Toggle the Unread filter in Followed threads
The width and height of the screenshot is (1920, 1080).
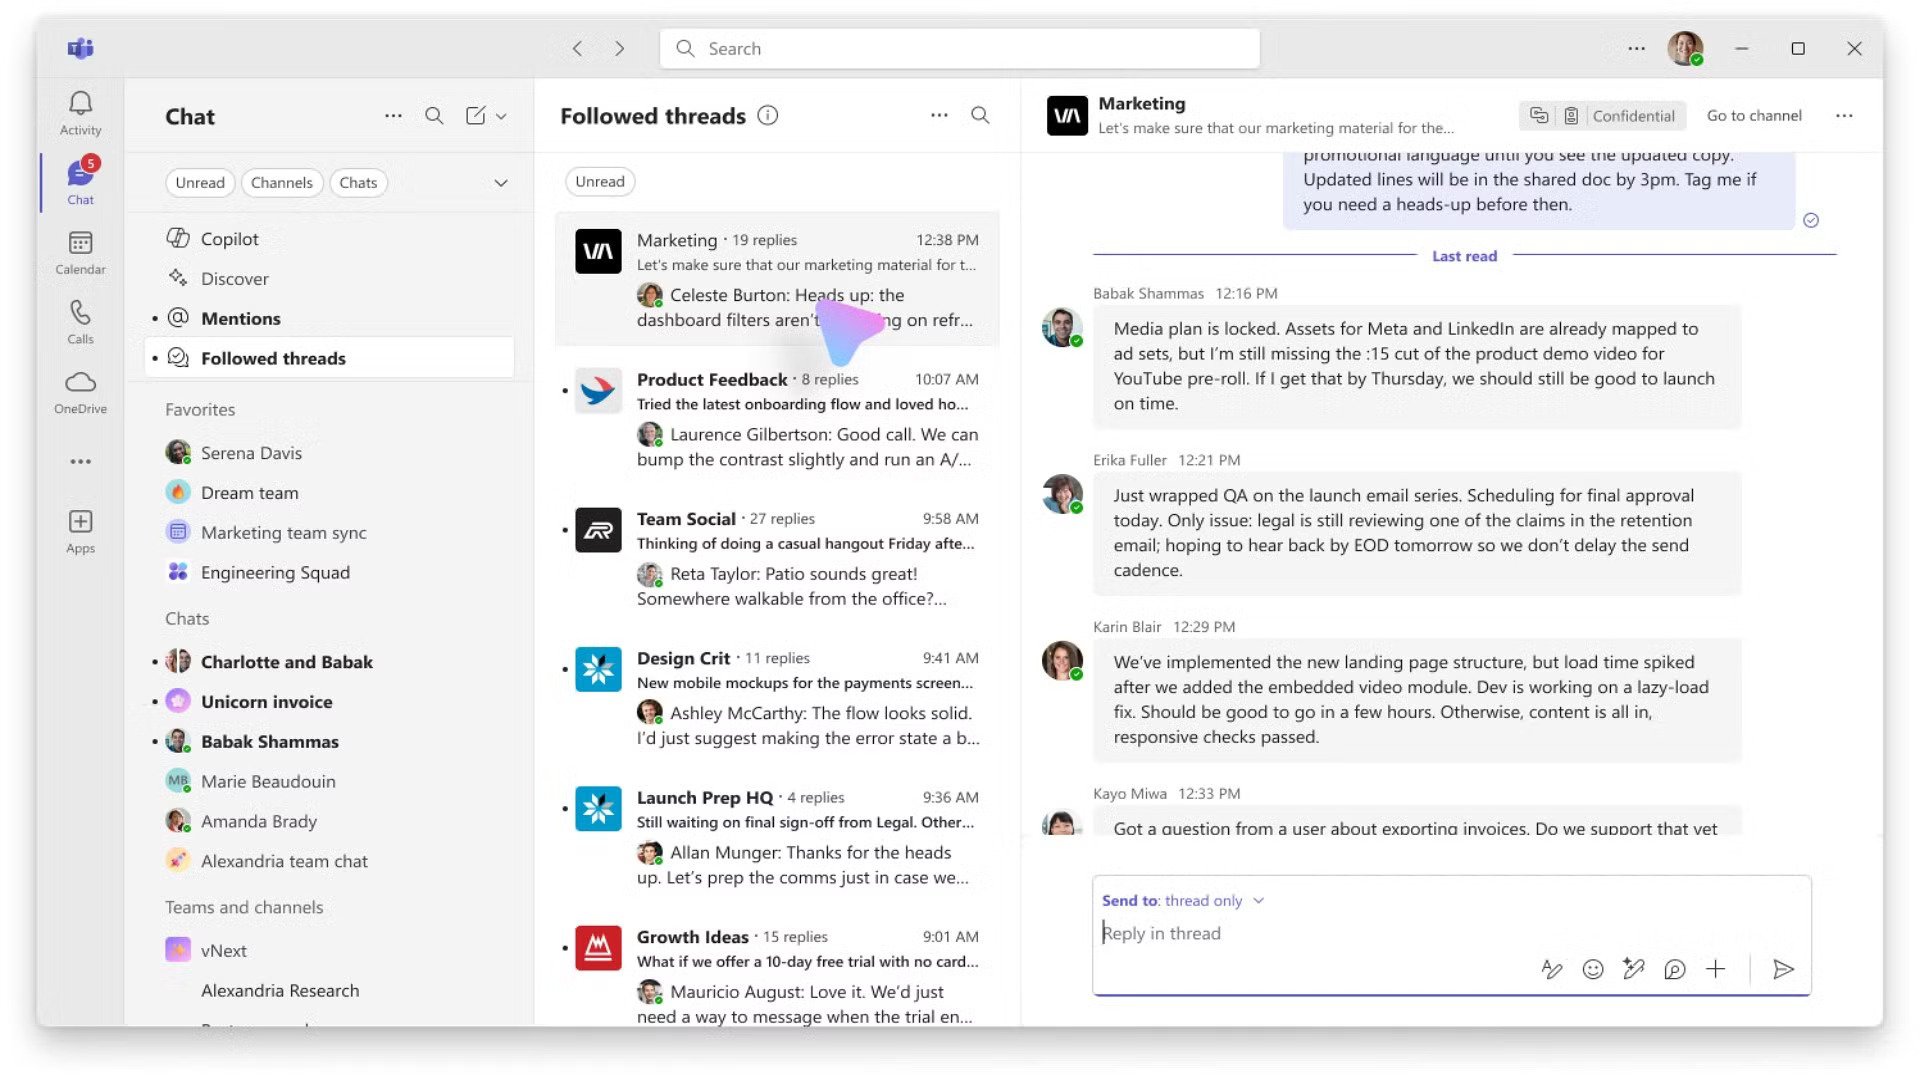coord(599,181)
